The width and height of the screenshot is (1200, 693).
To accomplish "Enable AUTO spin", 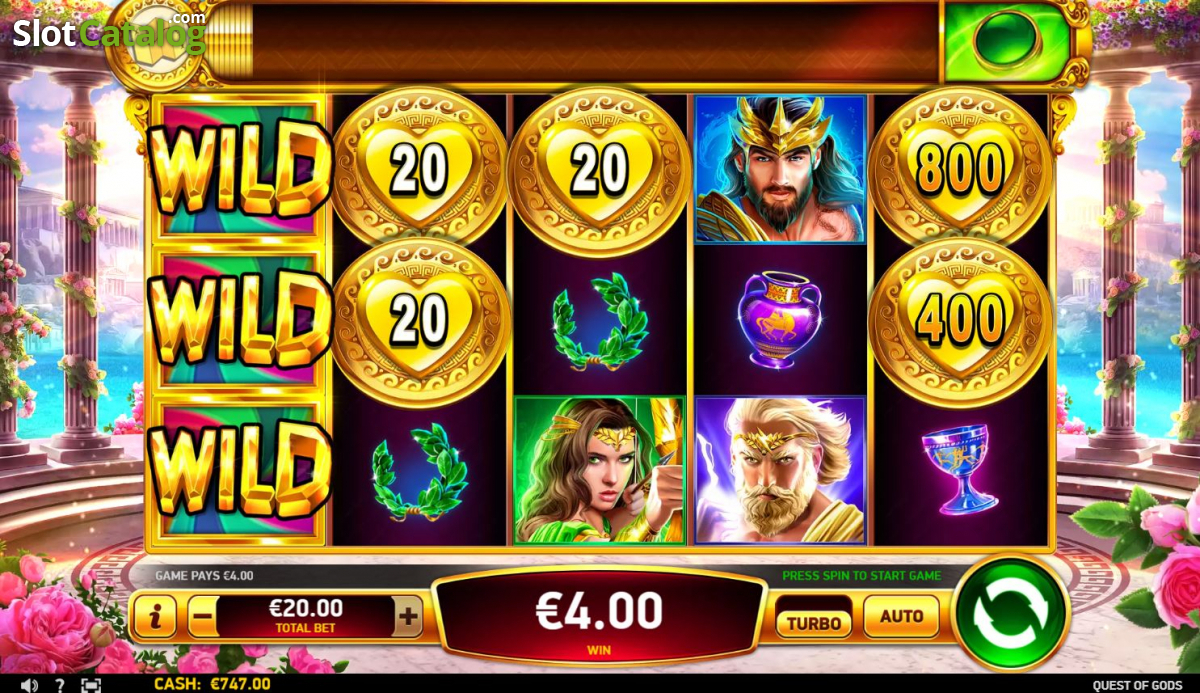I will pos(901,617).
